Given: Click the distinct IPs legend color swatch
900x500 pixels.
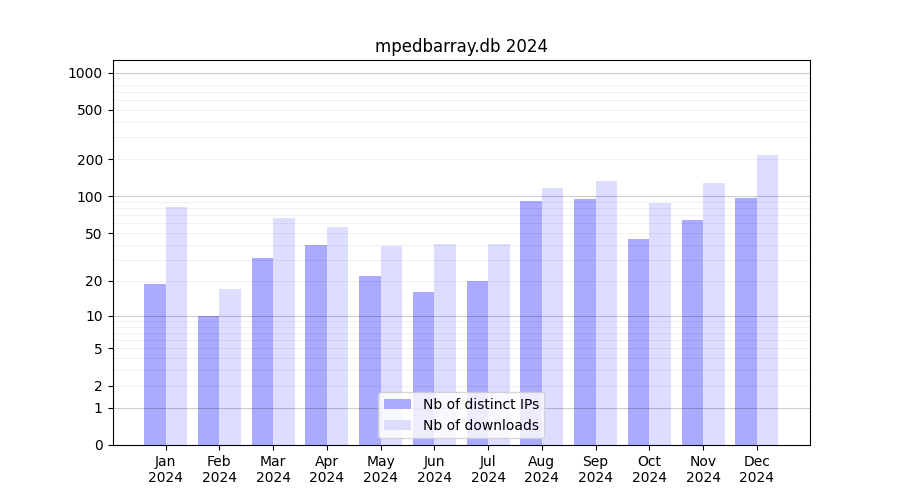Looking at the screenshot, I should tap(397, 404).
